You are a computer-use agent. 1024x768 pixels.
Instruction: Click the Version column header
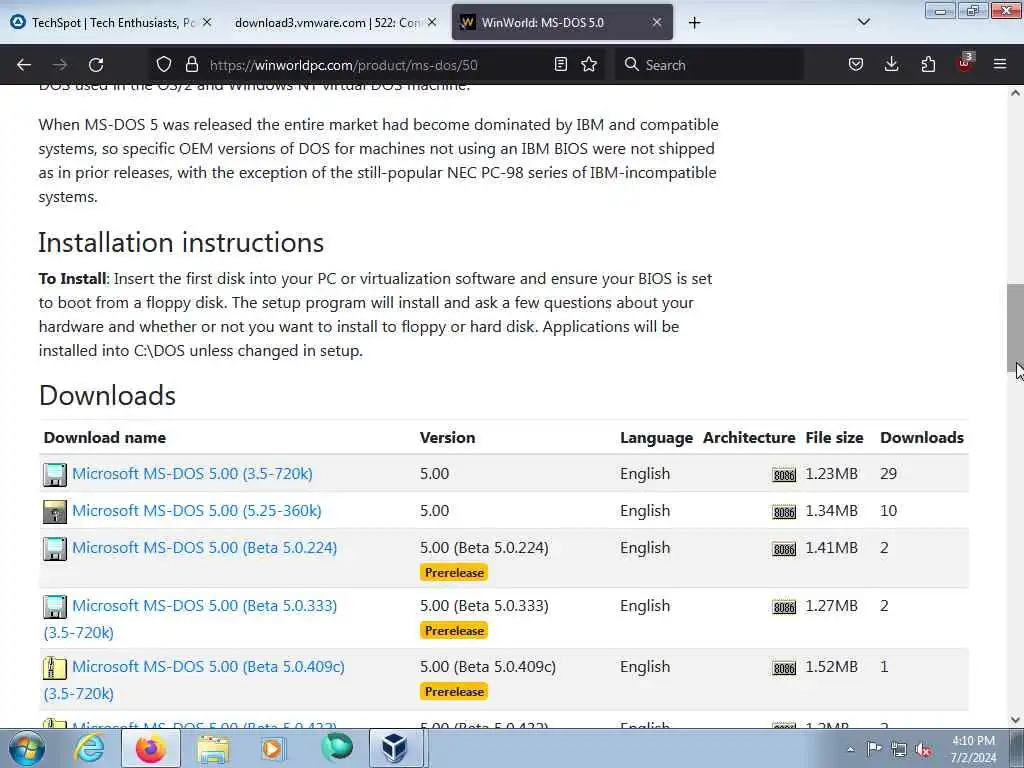[447, 438]
